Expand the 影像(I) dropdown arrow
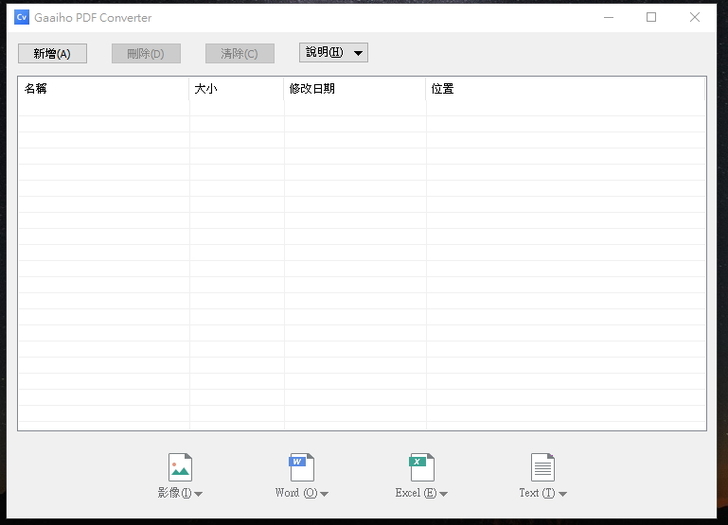 (x=198, y=494)
